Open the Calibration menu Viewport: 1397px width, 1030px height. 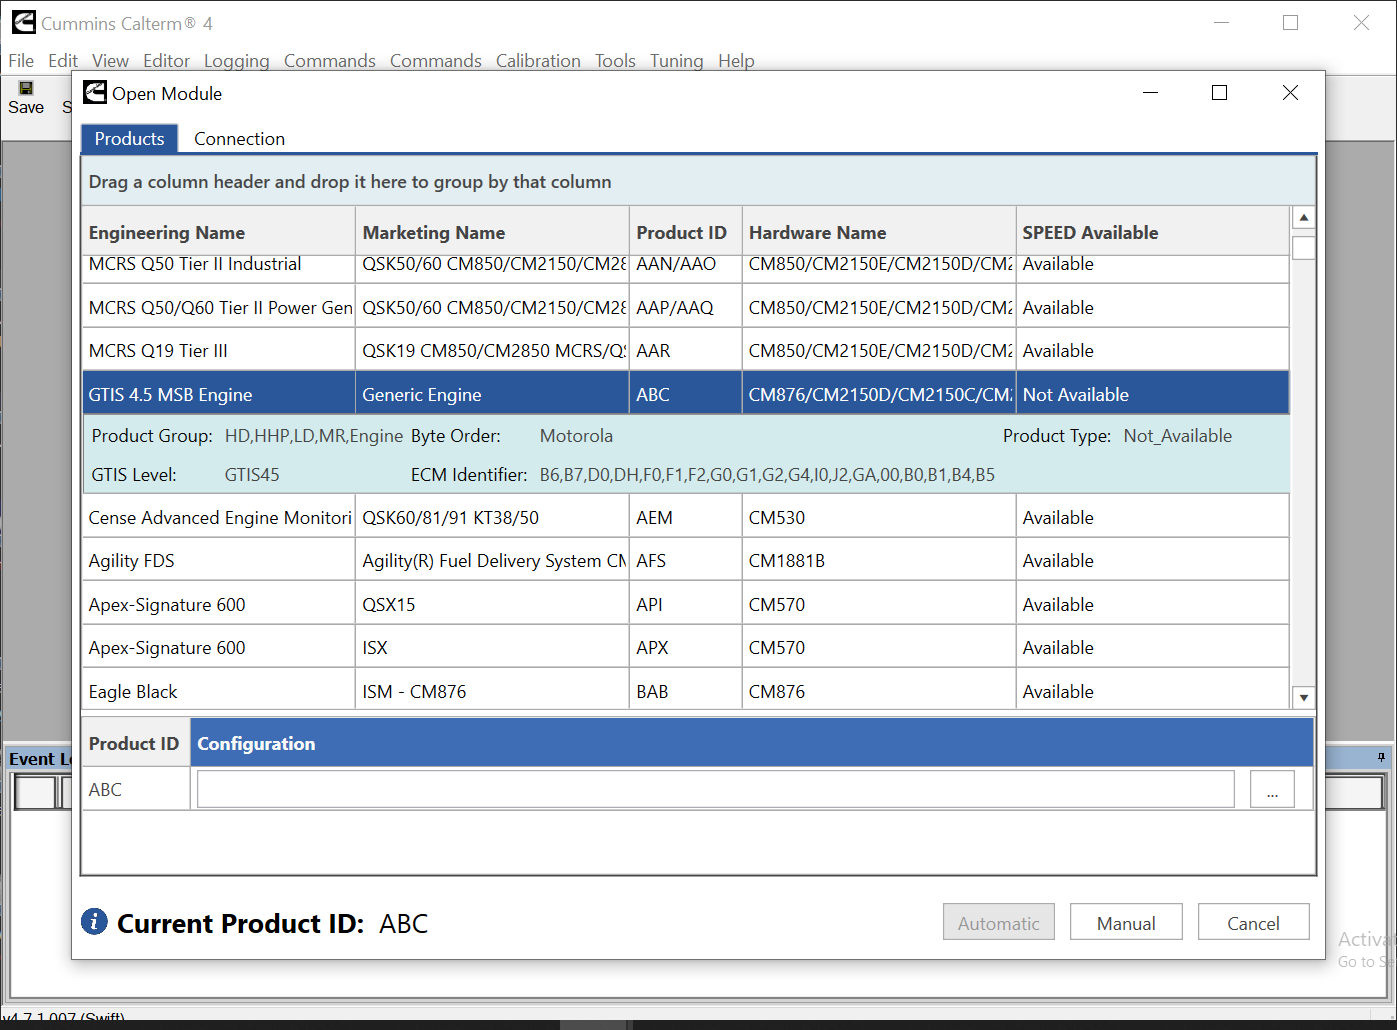(537, 61)
